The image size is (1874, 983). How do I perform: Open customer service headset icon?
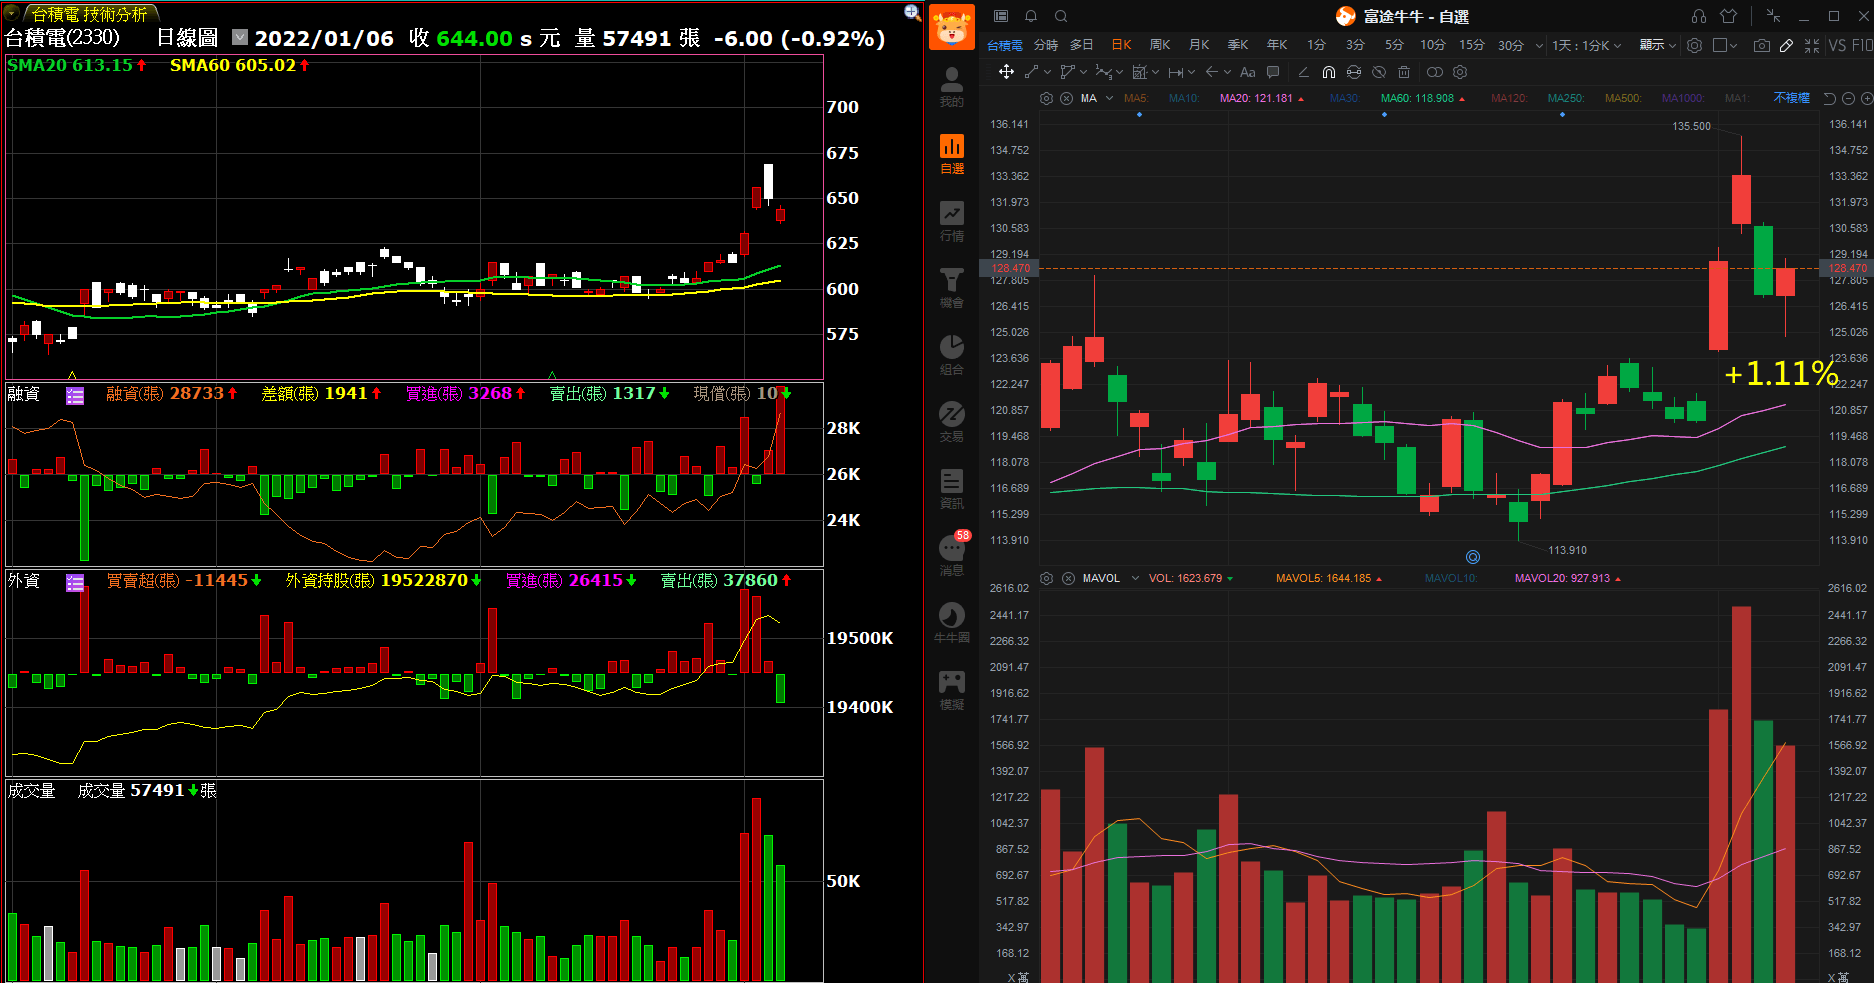click(1699, 16)
